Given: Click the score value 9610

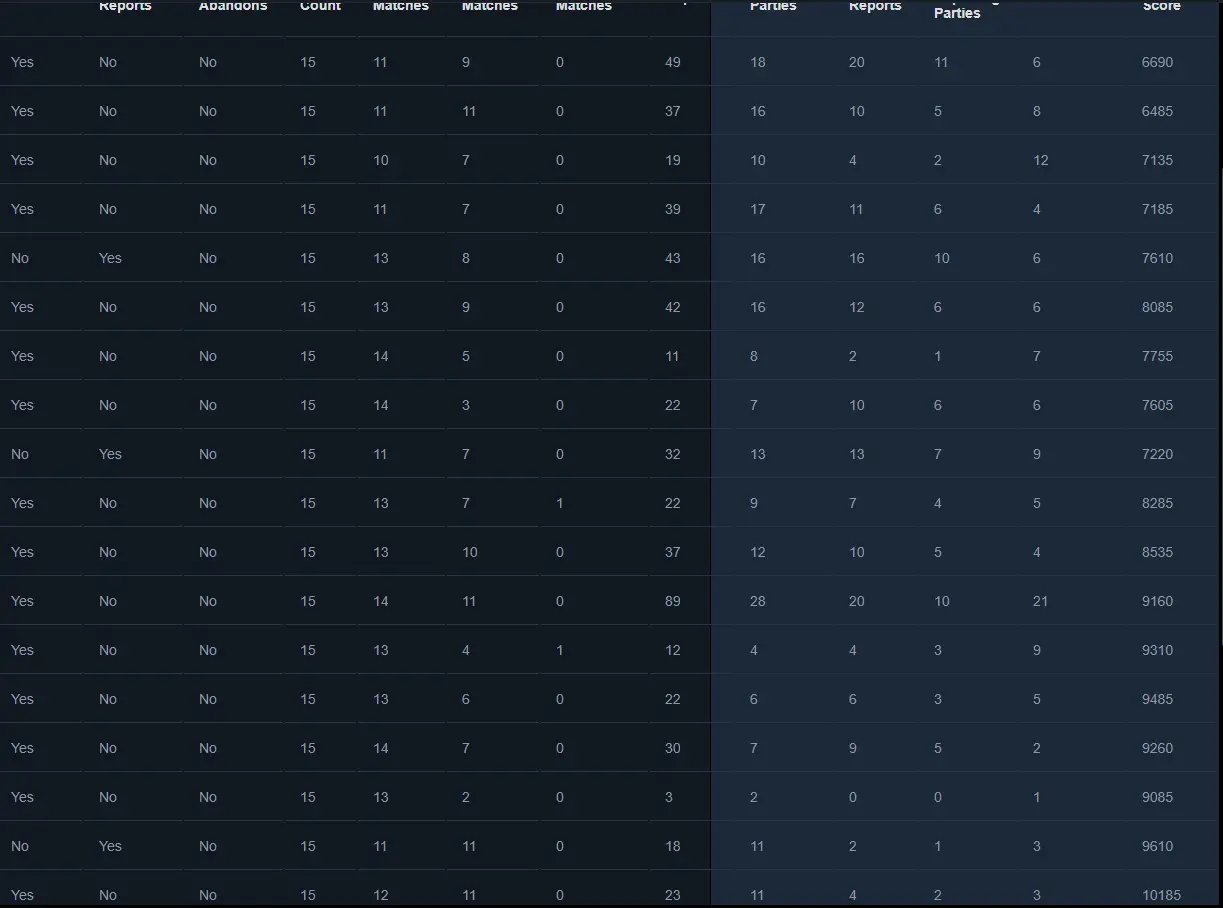Looking at the screenshot, I should pos(1157,846).
